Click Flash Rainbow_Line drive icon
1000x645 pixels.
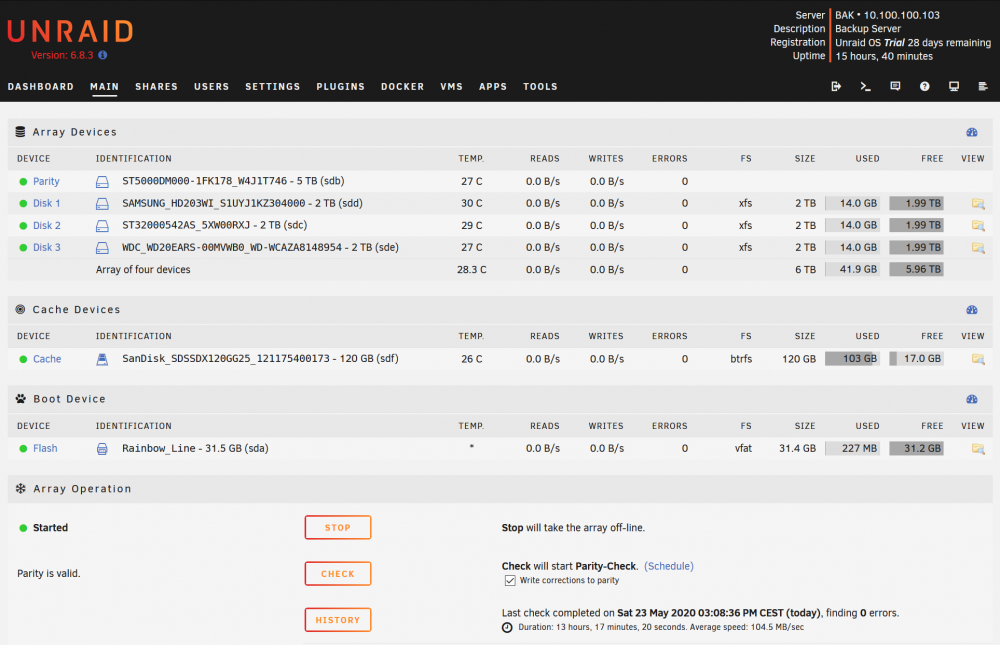click(x=102, y=449)
